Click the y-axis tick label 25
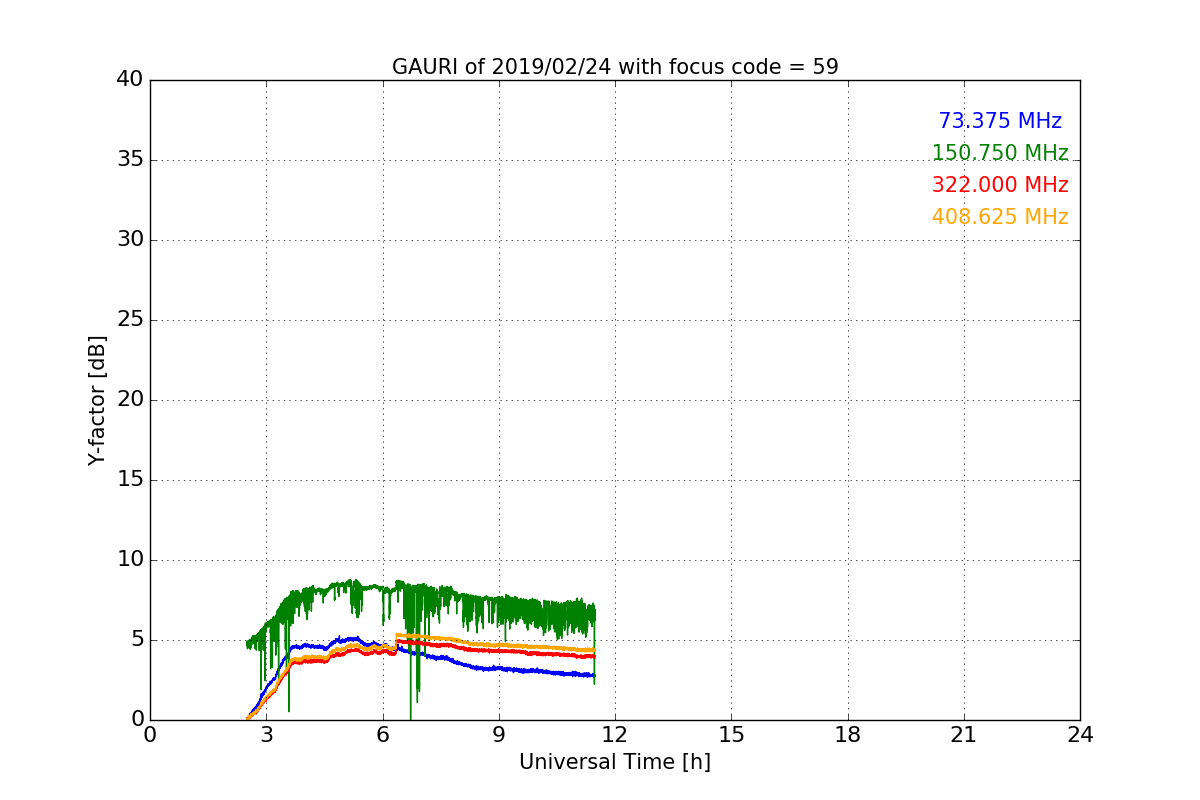This screenshot has height=800, width=1200. coord(130,320)
